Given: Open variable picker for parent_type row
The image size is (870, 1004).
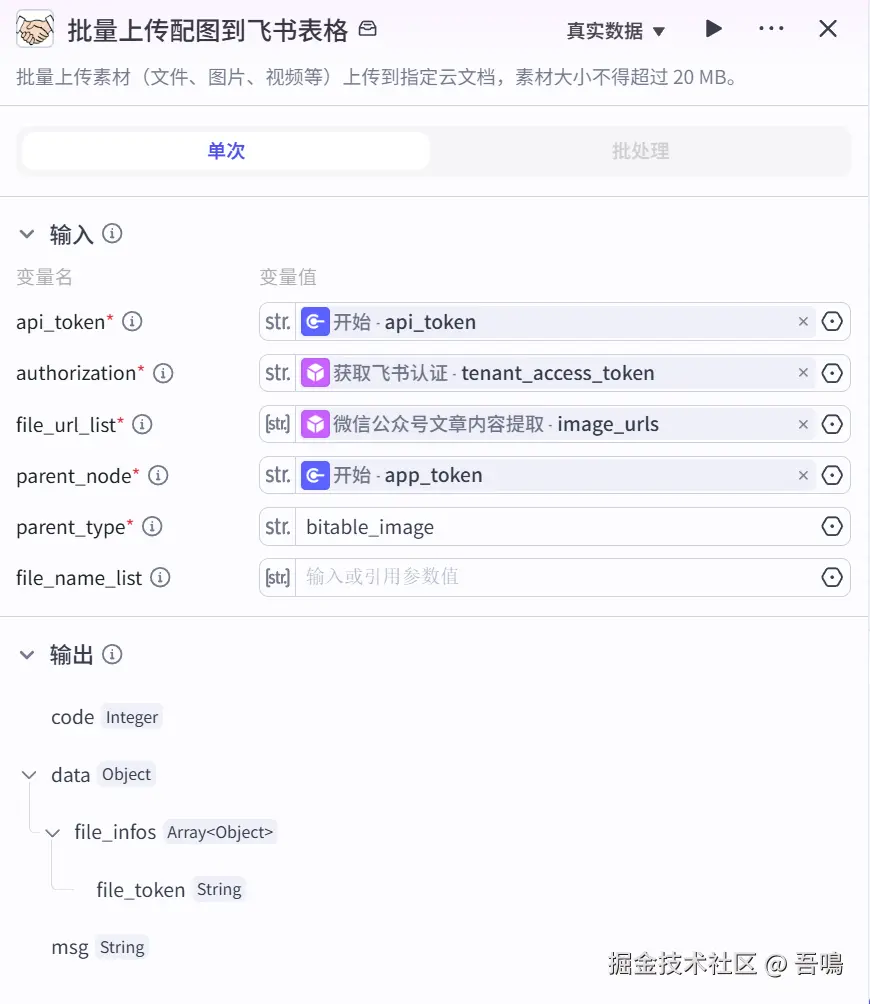Looking at the screenshot, I should click(832, 526).
